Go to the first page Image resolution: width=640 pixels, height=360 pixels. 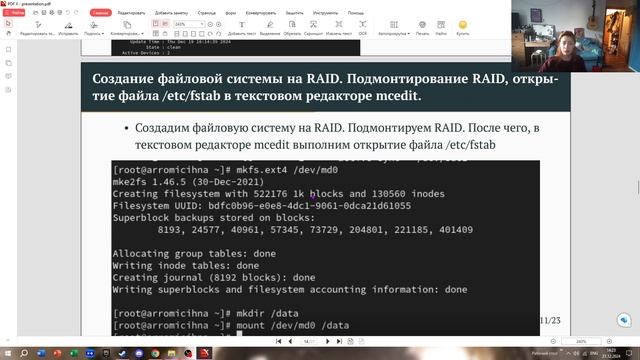pos(278,341)
